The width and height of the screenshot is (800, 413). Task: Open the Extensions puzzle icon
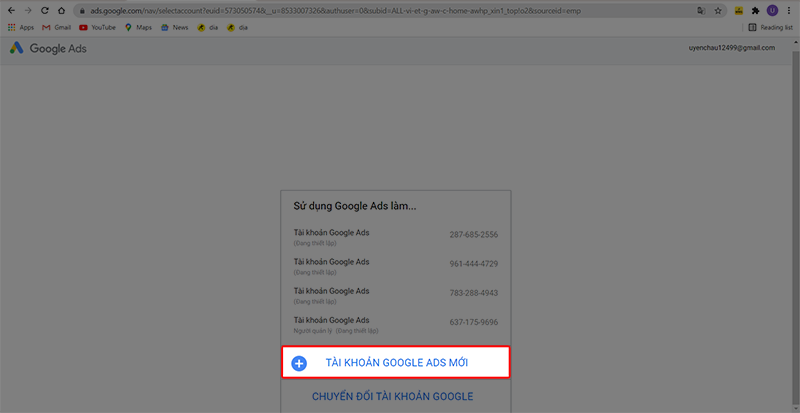coord(756,10)
